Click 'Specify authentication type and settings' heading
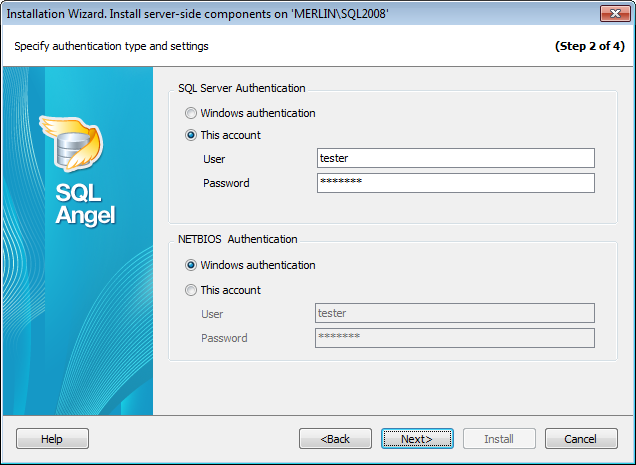636x465 pixels. point(111,46)
